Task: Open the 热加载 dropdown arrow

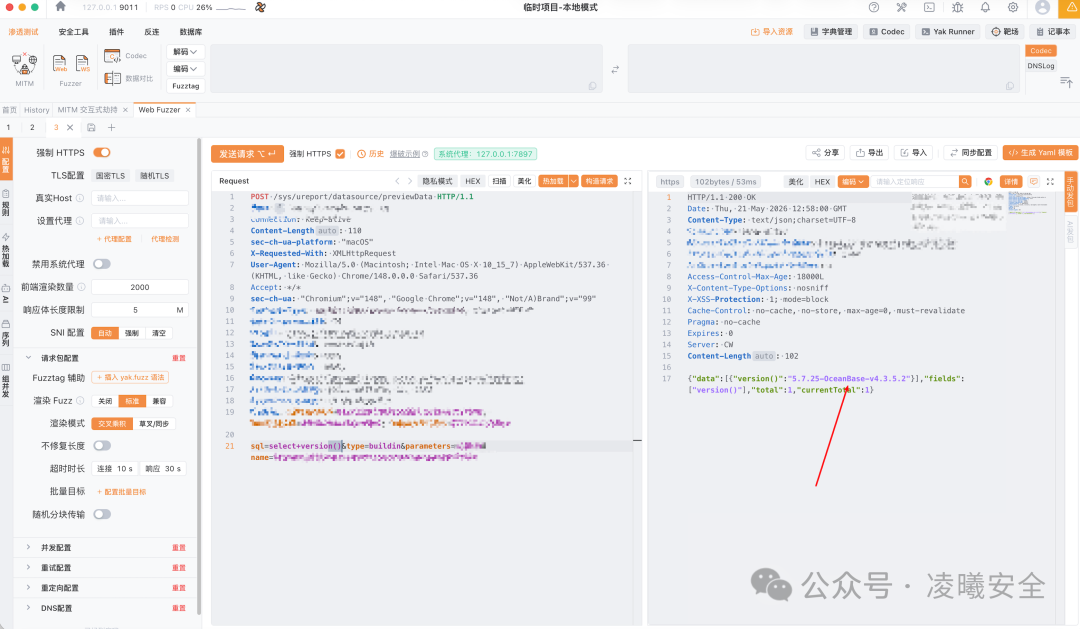Action: pos(573,181)
